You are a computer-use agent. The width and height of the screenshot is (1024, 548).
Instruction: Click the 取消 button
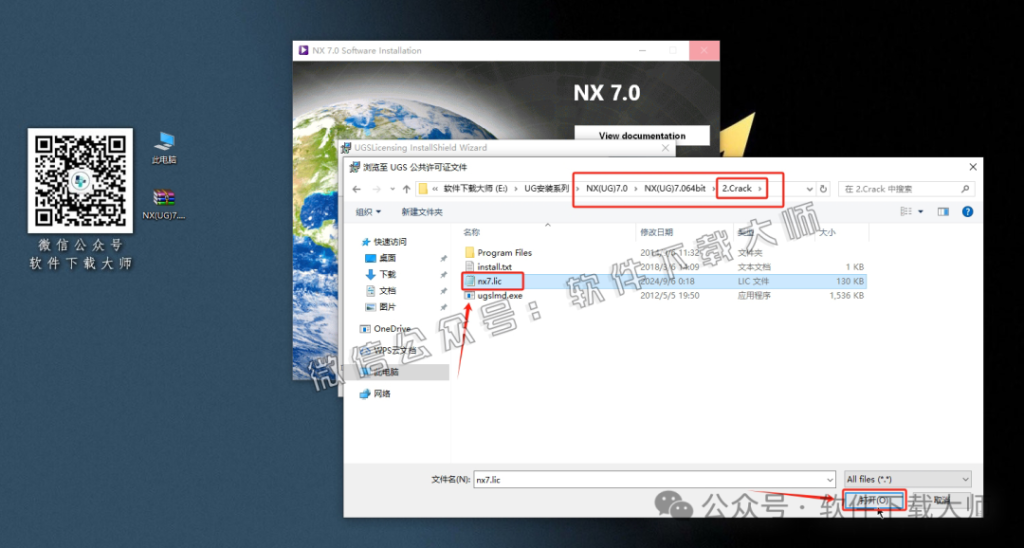coord(943,500)
